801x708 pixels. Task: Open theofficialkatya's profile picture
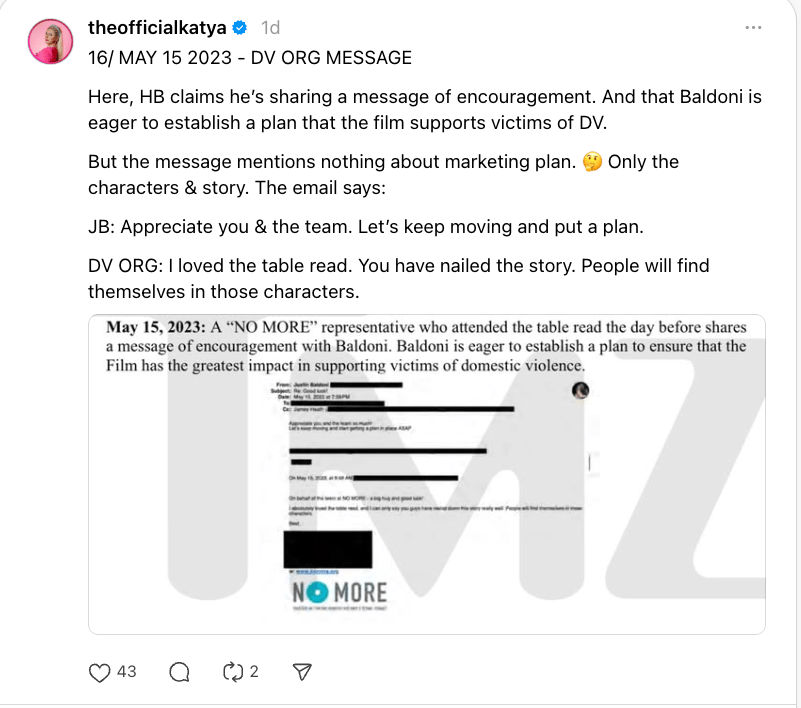48,41
